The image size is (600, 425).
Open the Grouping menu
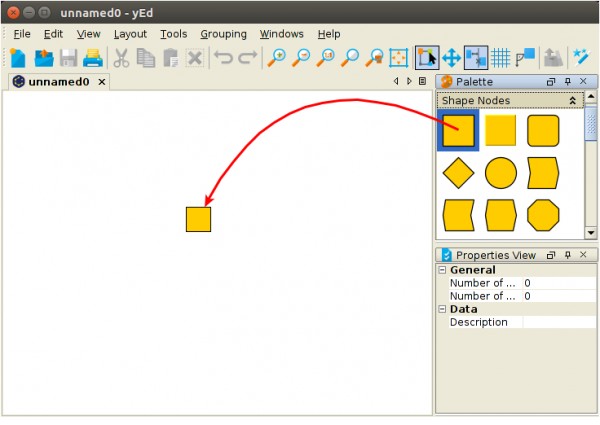click(223, 34)
